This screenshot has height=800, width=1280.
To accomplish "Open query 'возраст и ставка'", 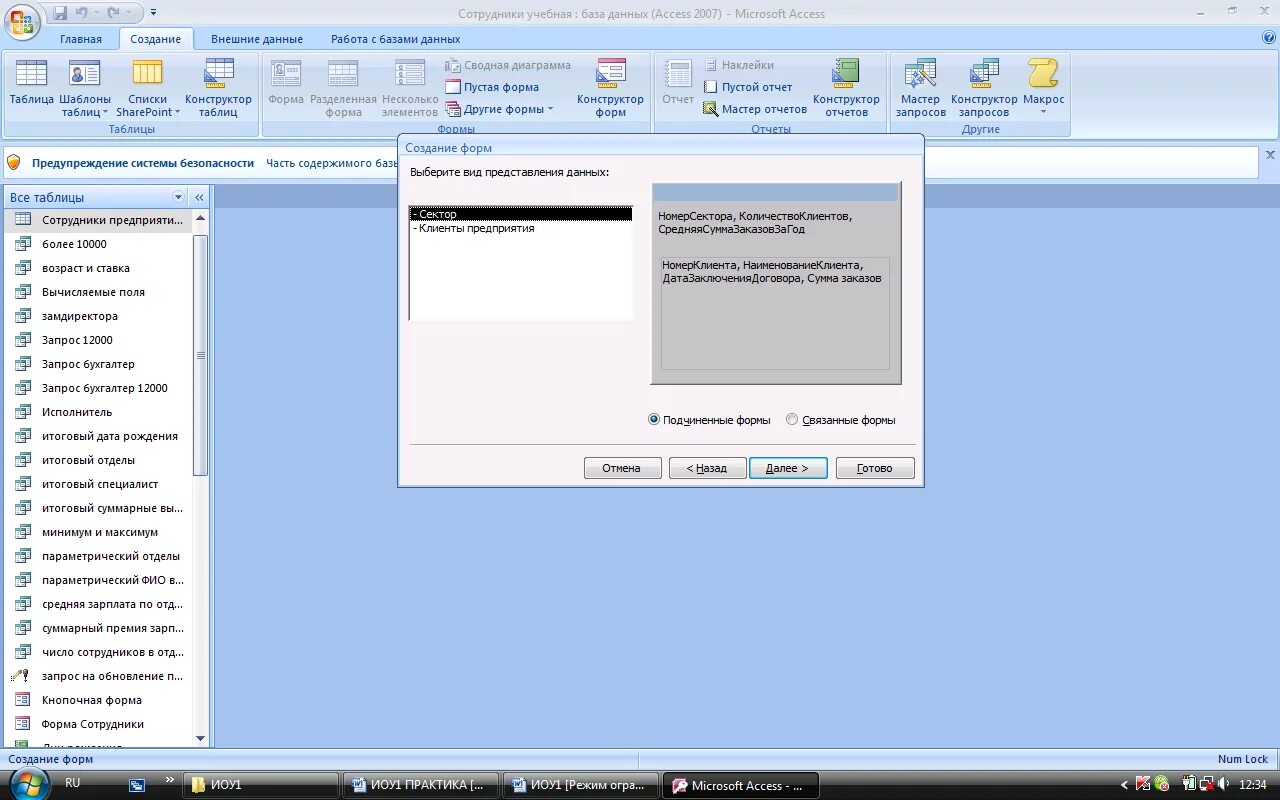I will click(98, 268).
